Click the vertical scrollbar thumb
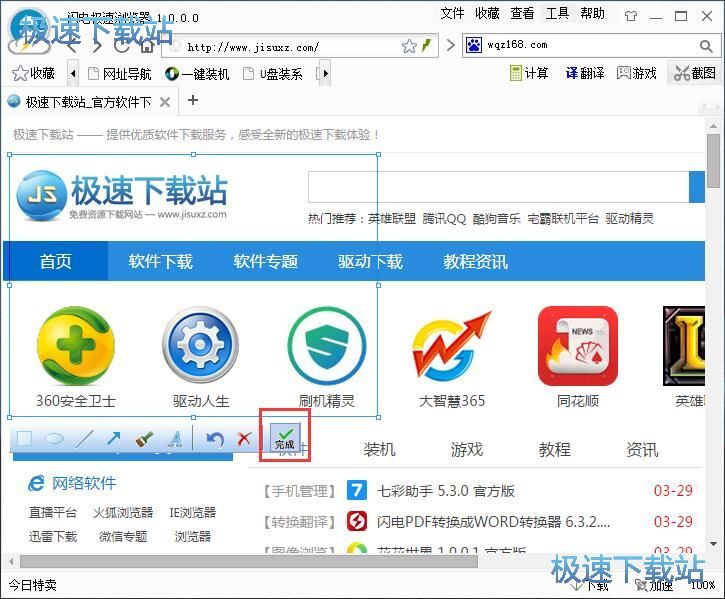 pos(713,161)
